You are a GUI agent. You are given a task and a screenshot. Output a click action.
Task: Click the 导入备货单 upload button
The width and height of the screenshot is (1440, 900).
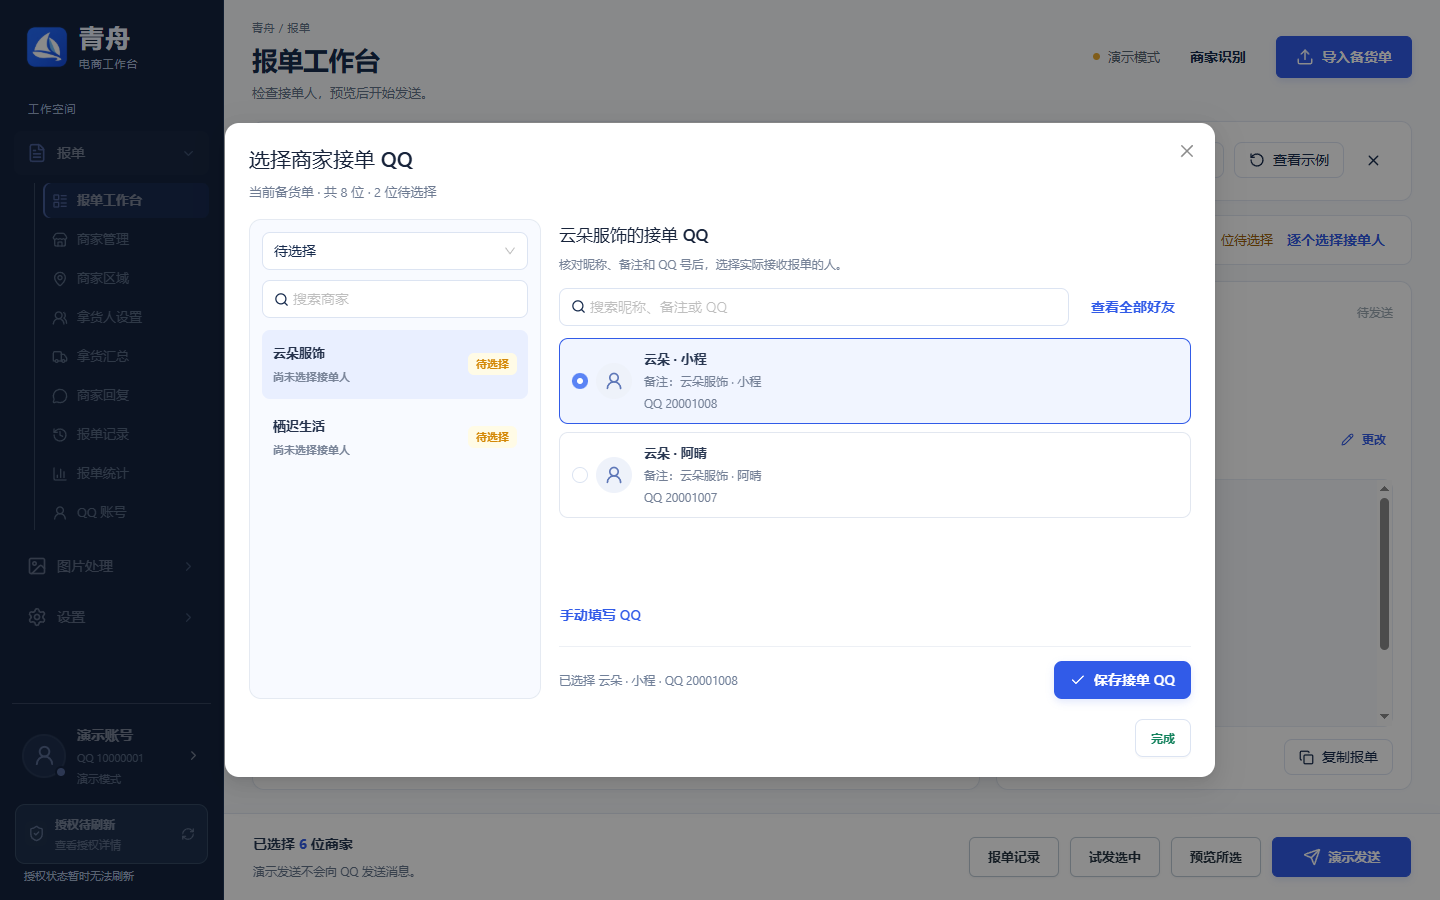pos(1344,57)
